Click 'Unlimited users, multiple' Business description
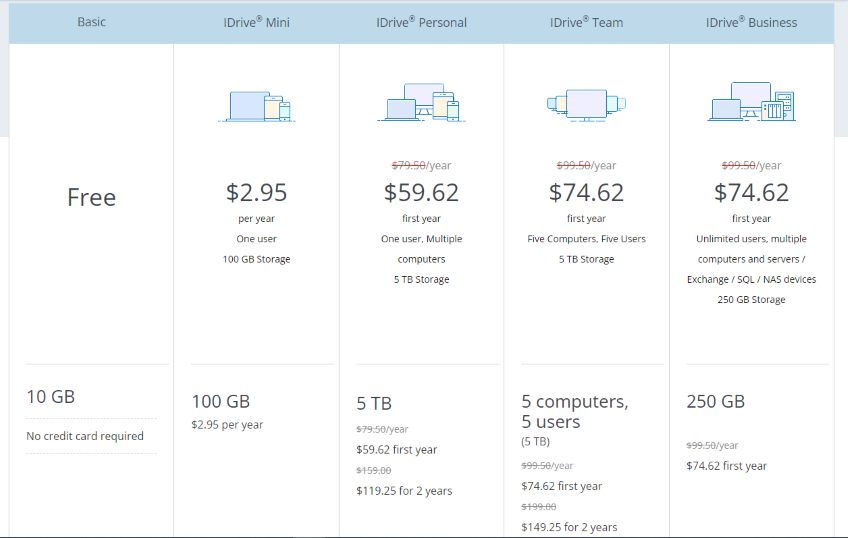The height and width of the screenshot is (538, 848). (751, 239)
